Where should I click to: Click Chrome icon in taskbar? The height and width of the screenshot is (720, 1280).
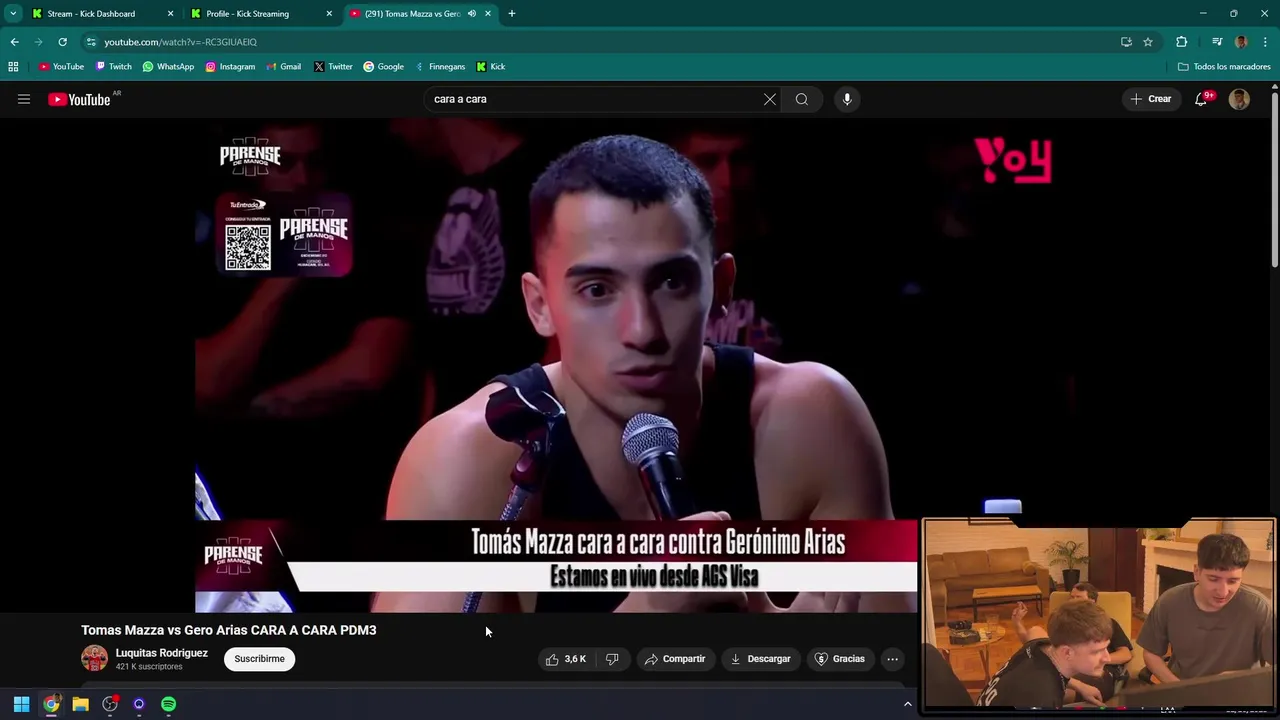[x=51, y=705]
